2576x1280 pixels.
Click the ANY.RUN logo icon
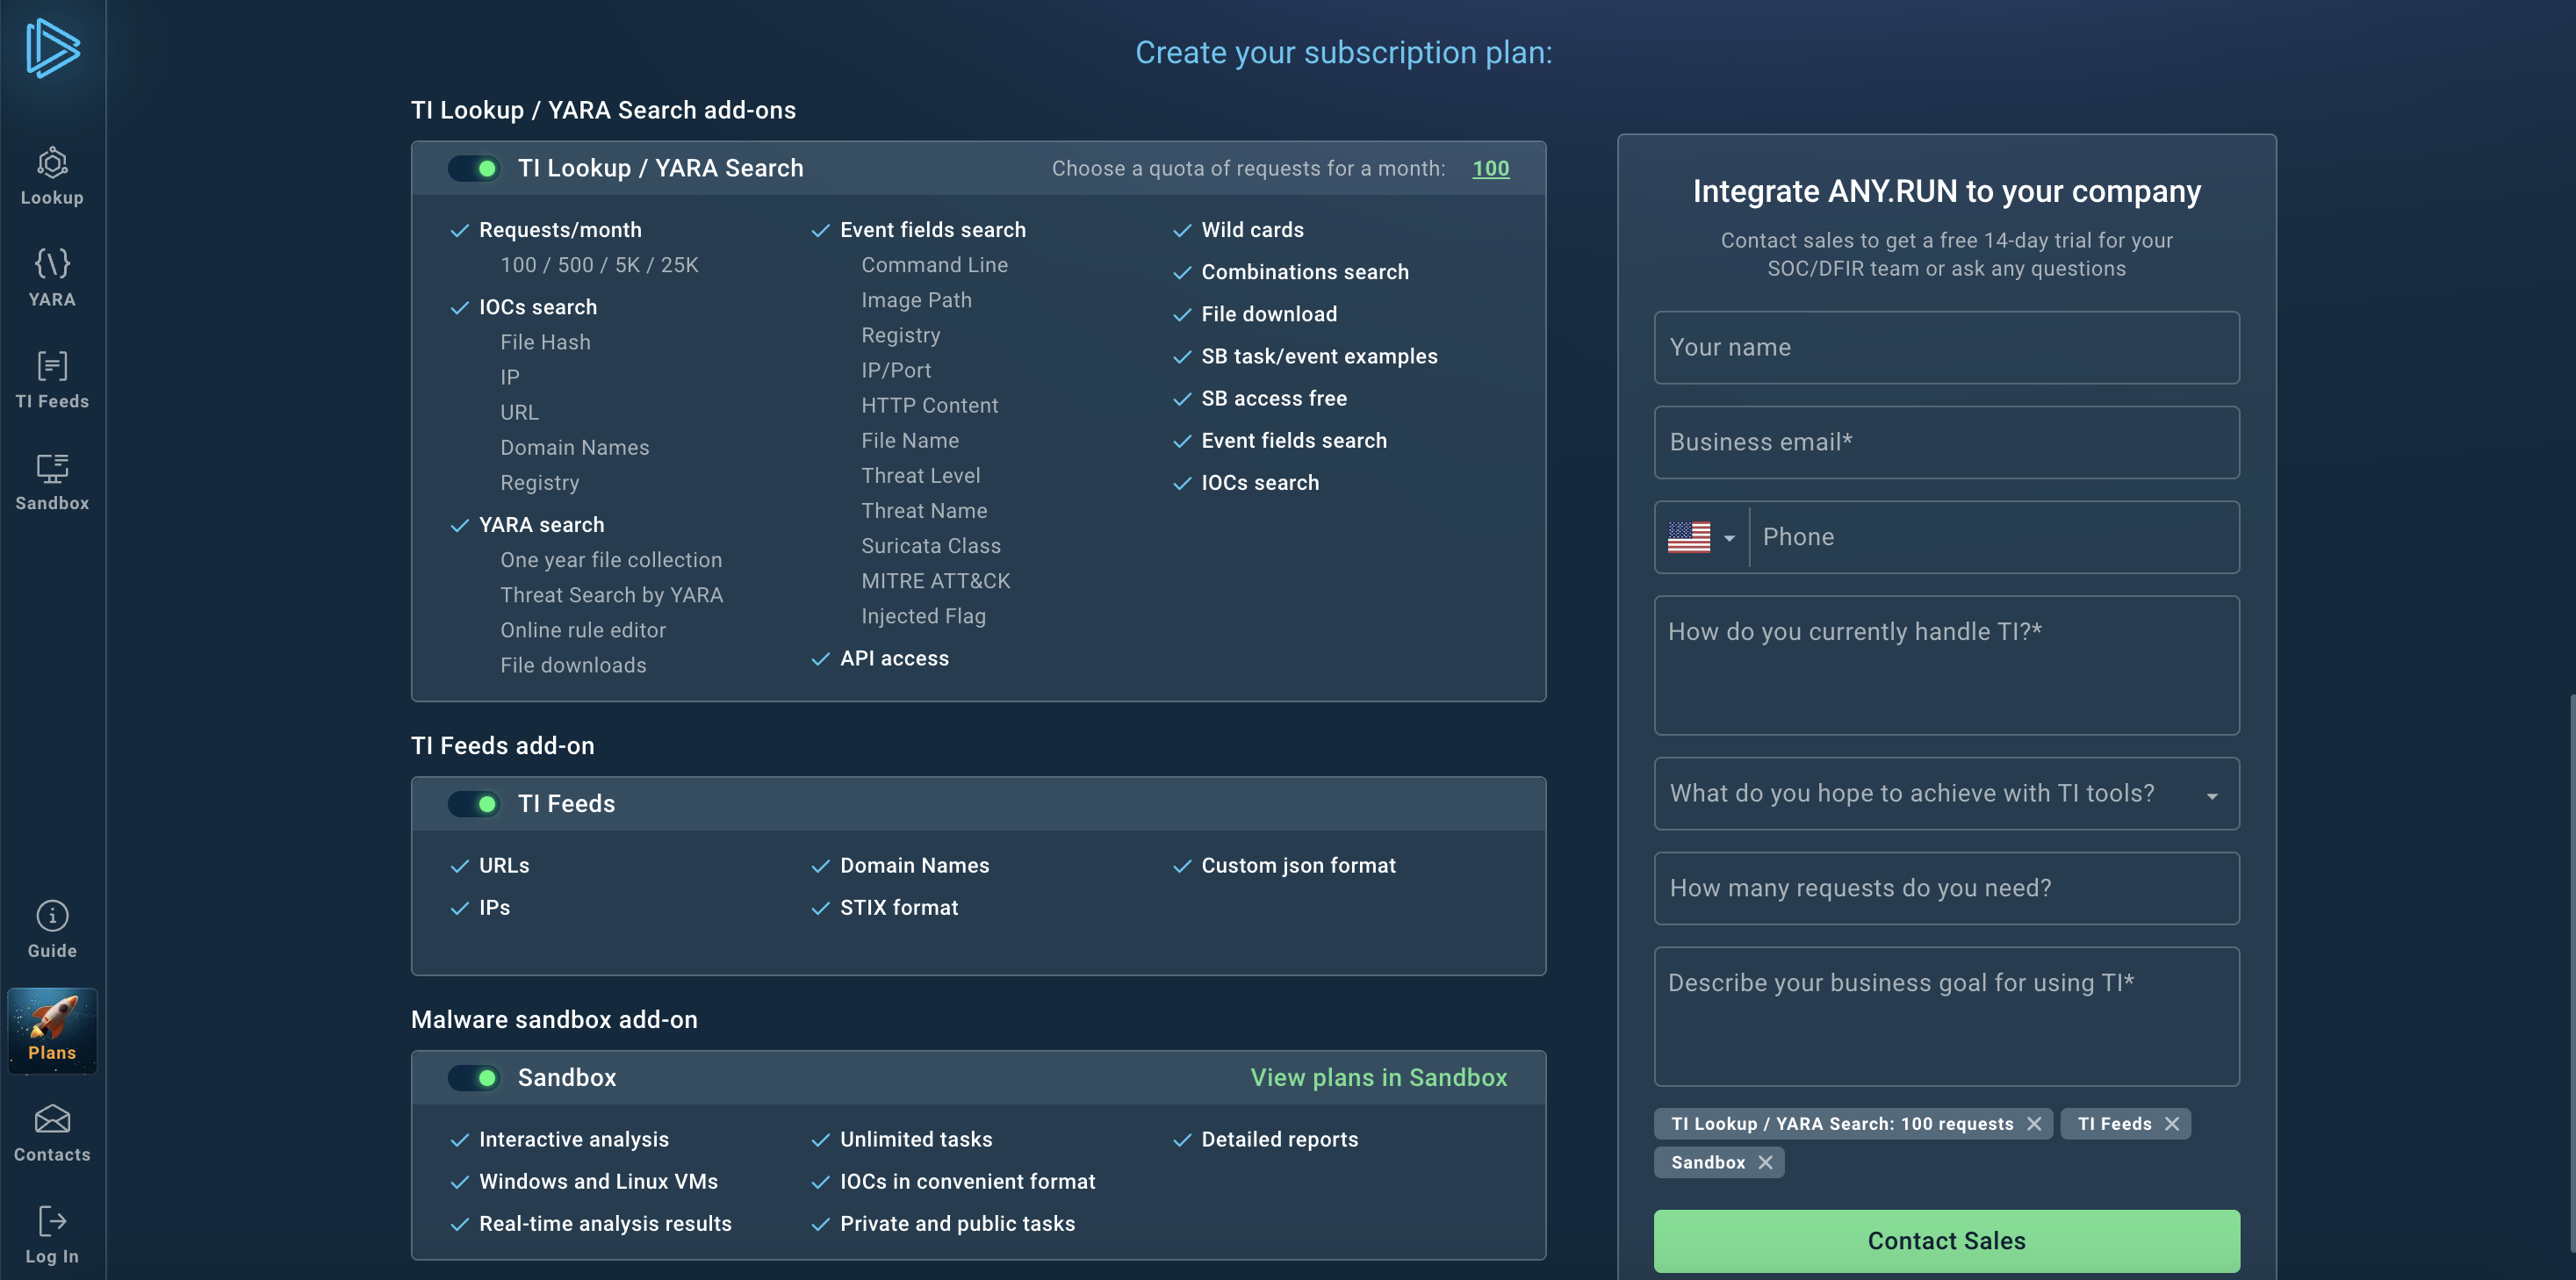(52, 48)
